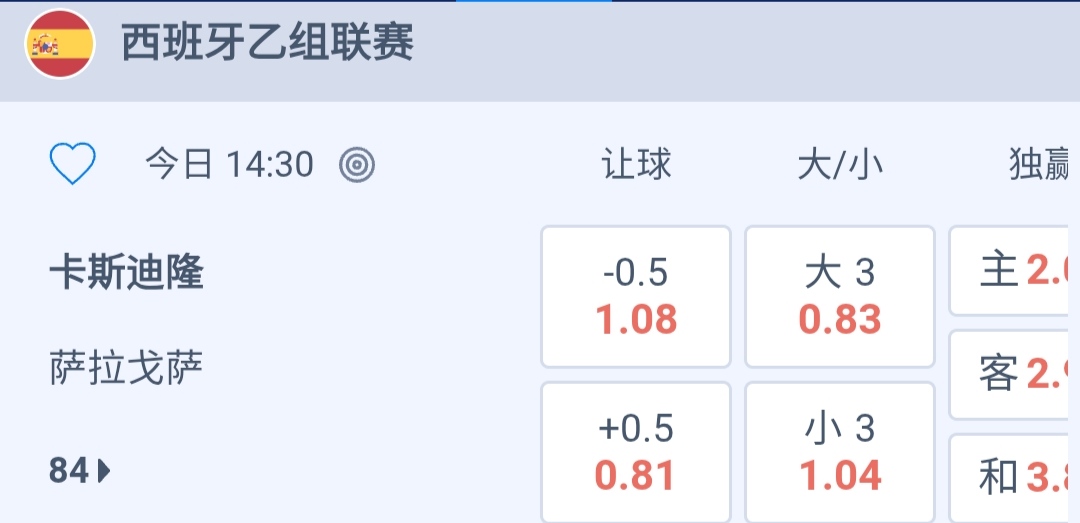Select the 让球 column header
The image size is (1080, 523).
pos(636,165)
